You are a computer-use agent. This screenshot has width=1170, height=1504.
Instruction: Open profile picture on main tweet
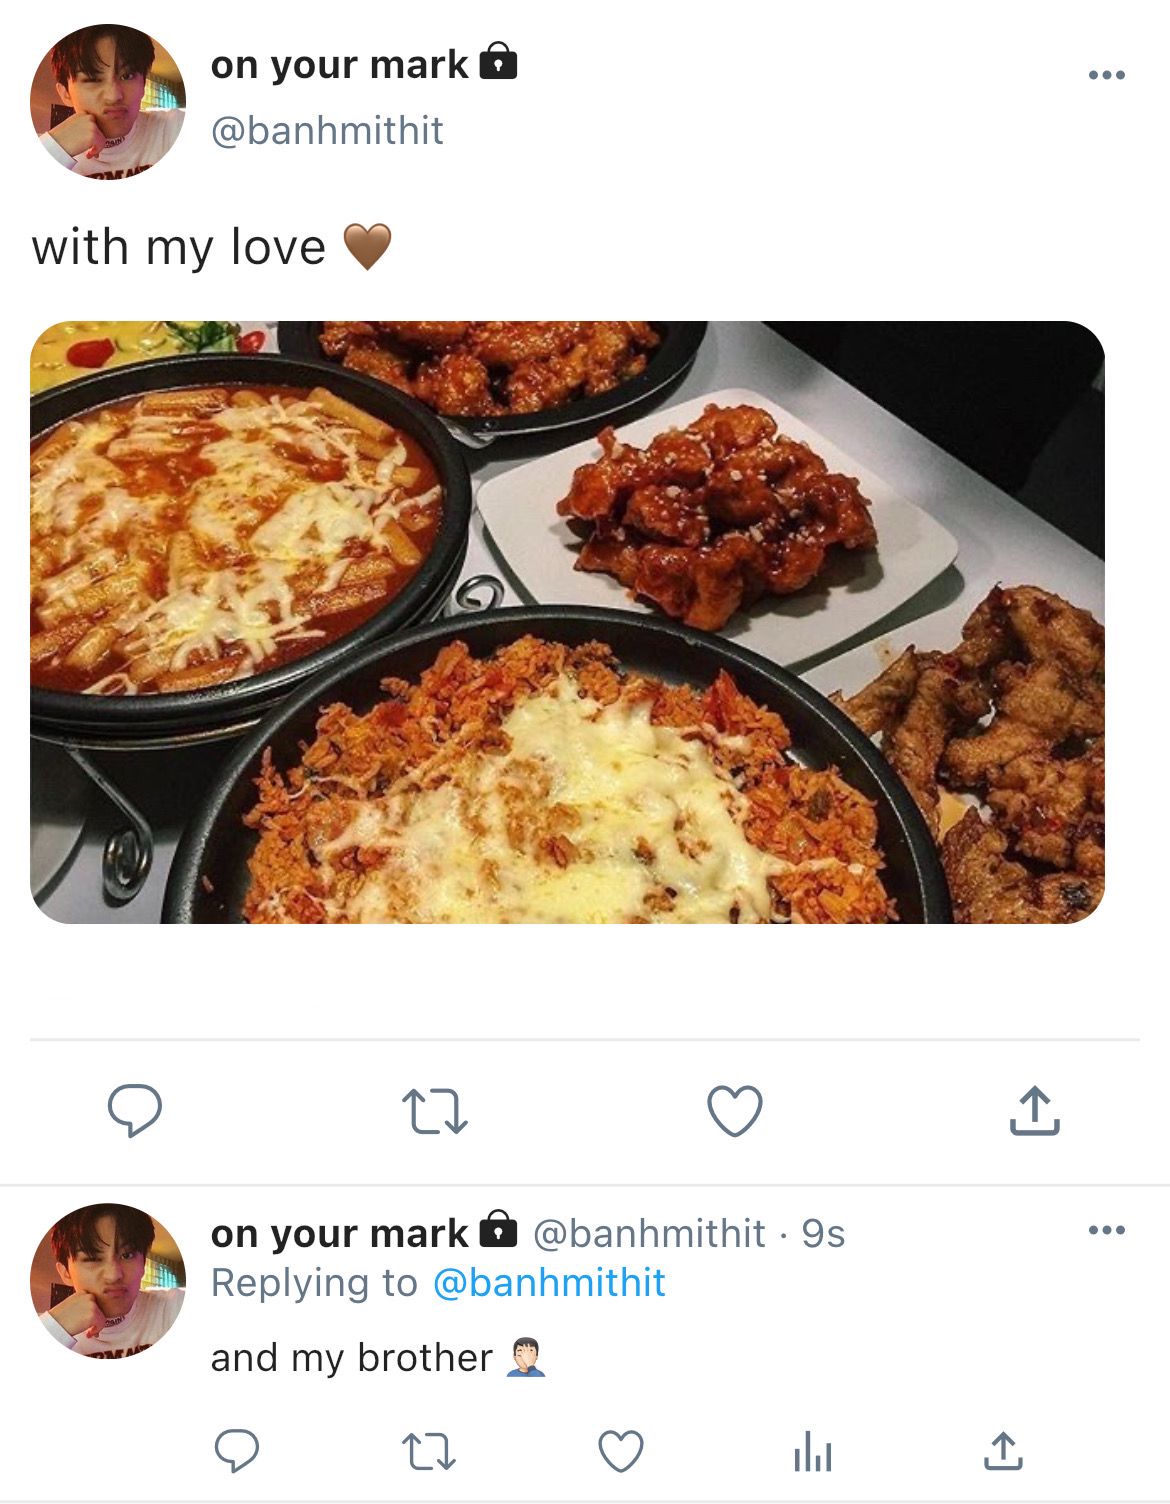coord(108,102)
